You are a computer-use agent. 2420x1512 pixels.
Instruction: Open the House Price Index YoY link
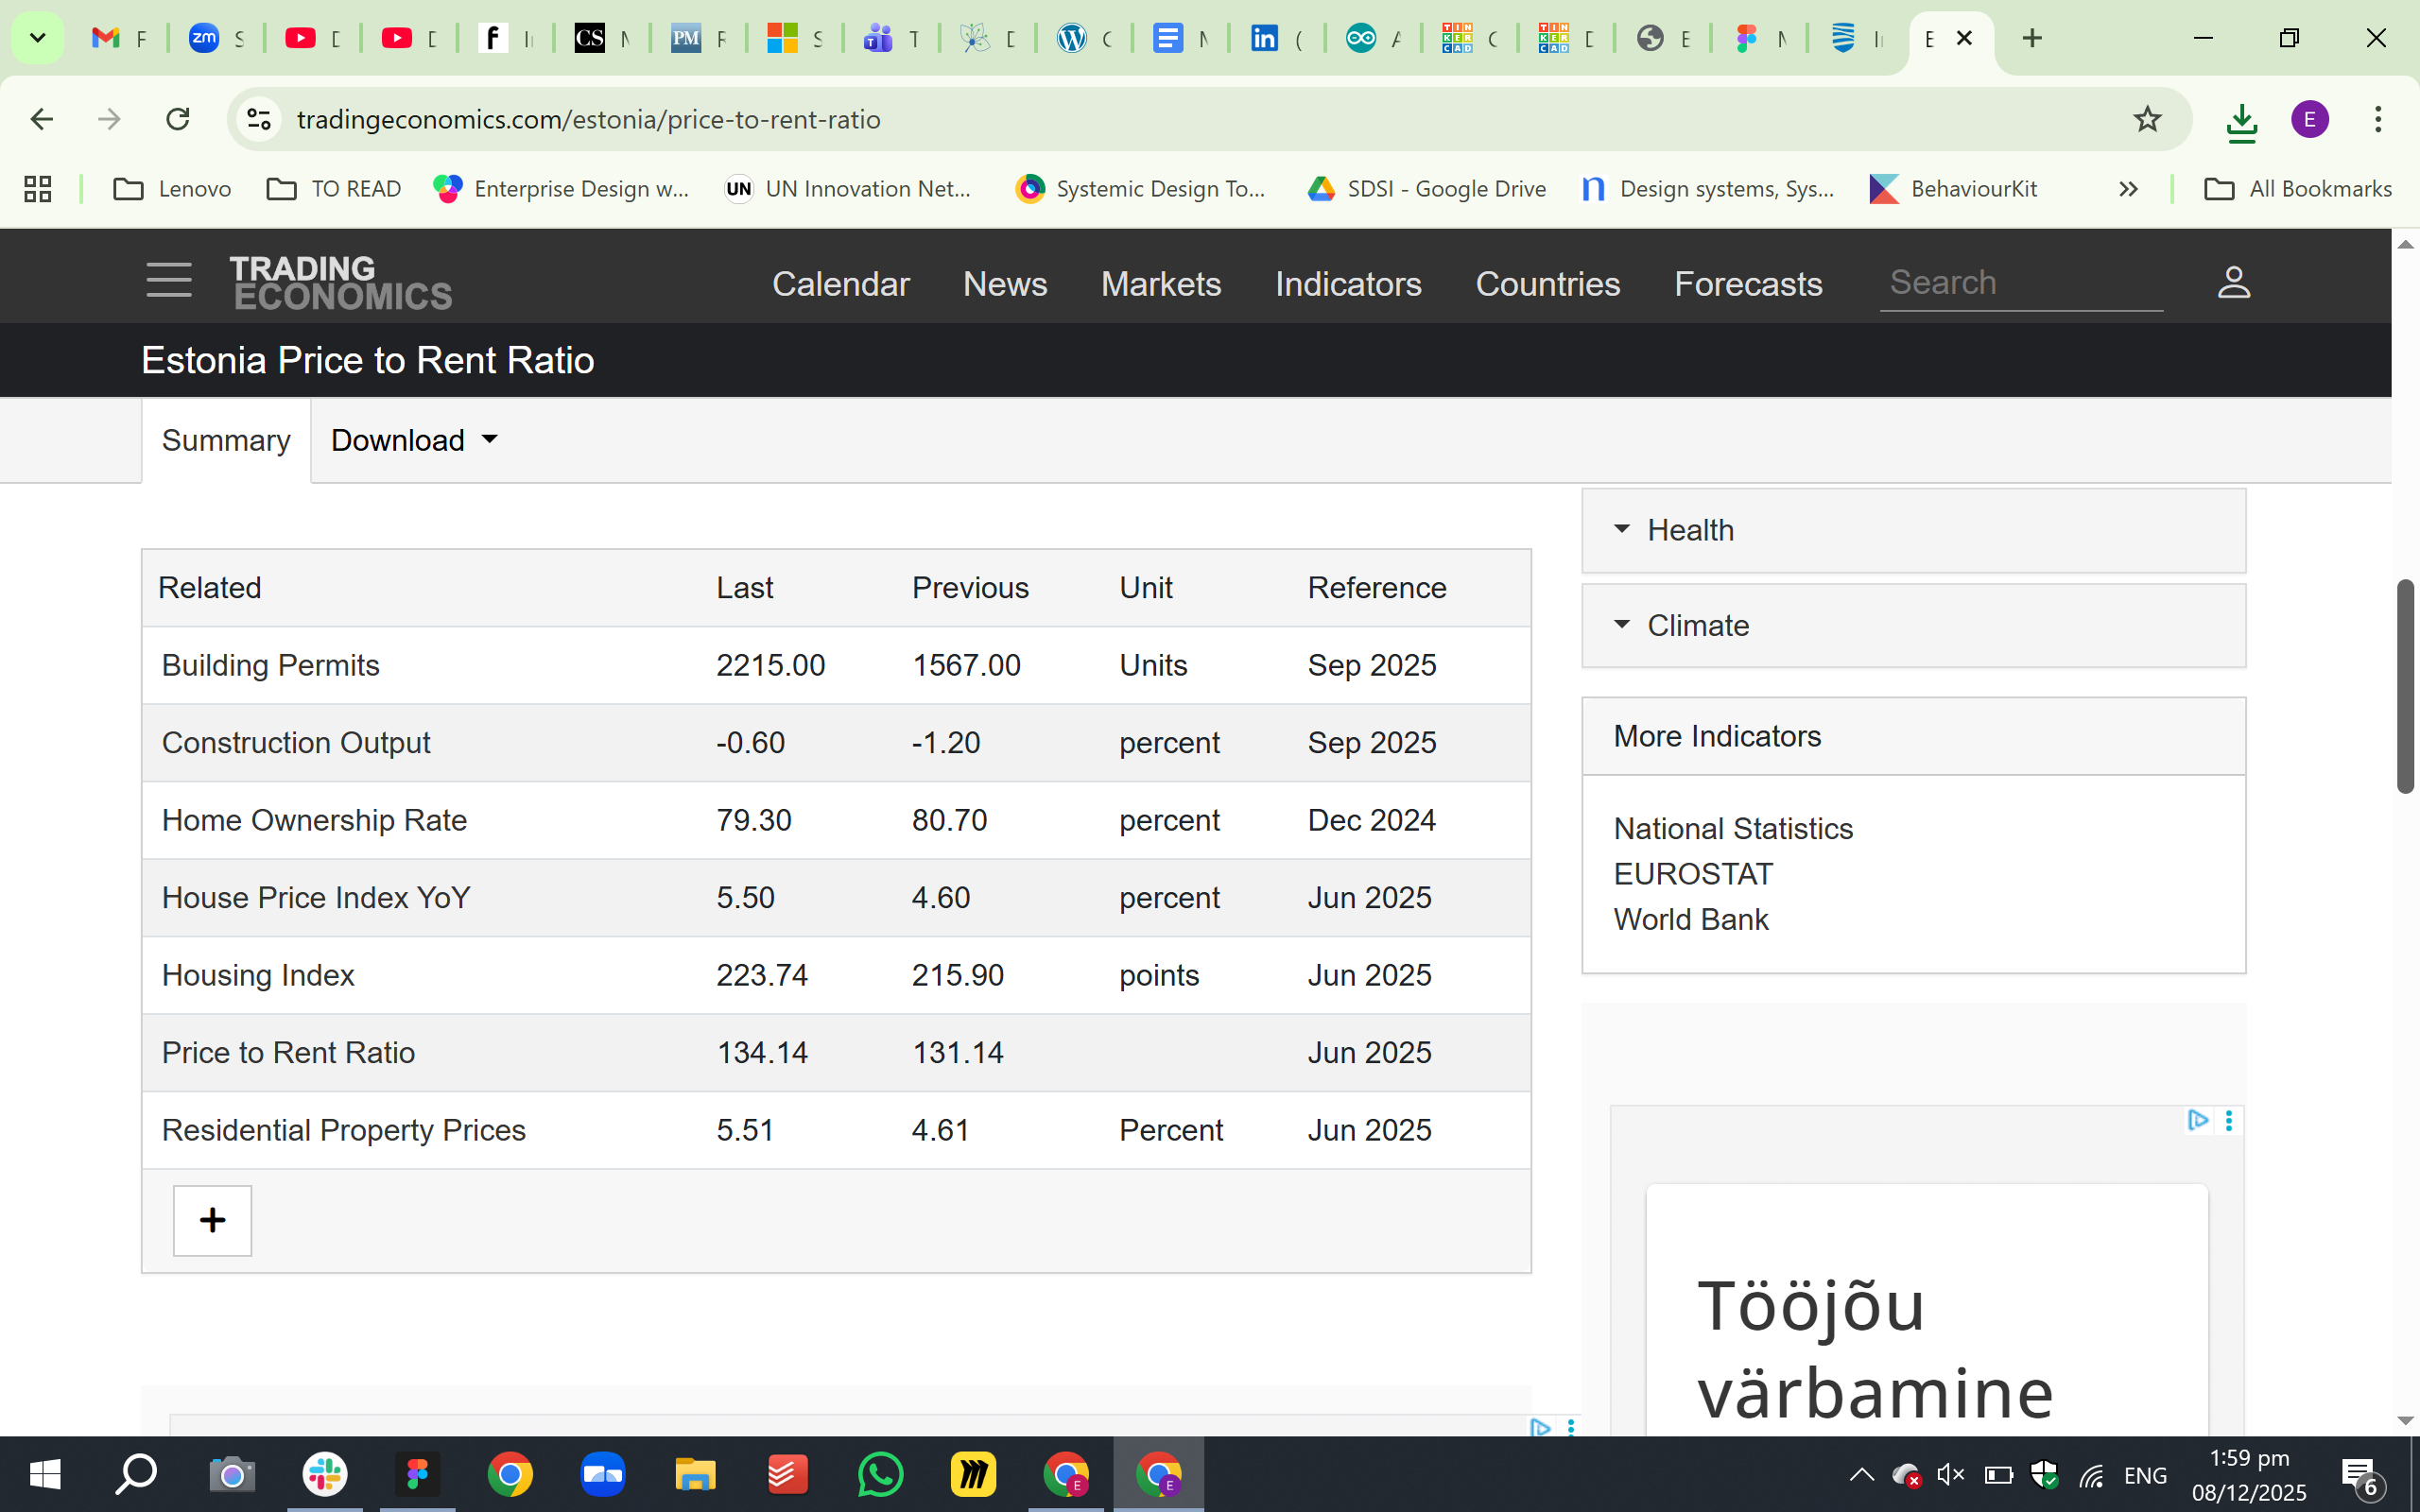coord(316,897)
